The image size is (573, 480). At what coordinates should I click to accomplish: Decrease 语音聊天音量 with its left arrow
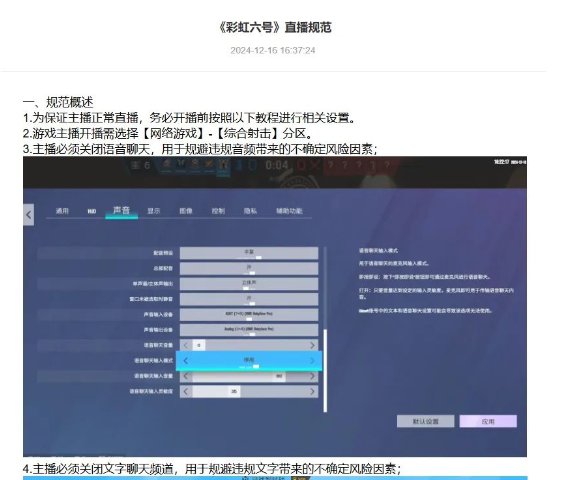pyautogui.click(x=186, y=345)
